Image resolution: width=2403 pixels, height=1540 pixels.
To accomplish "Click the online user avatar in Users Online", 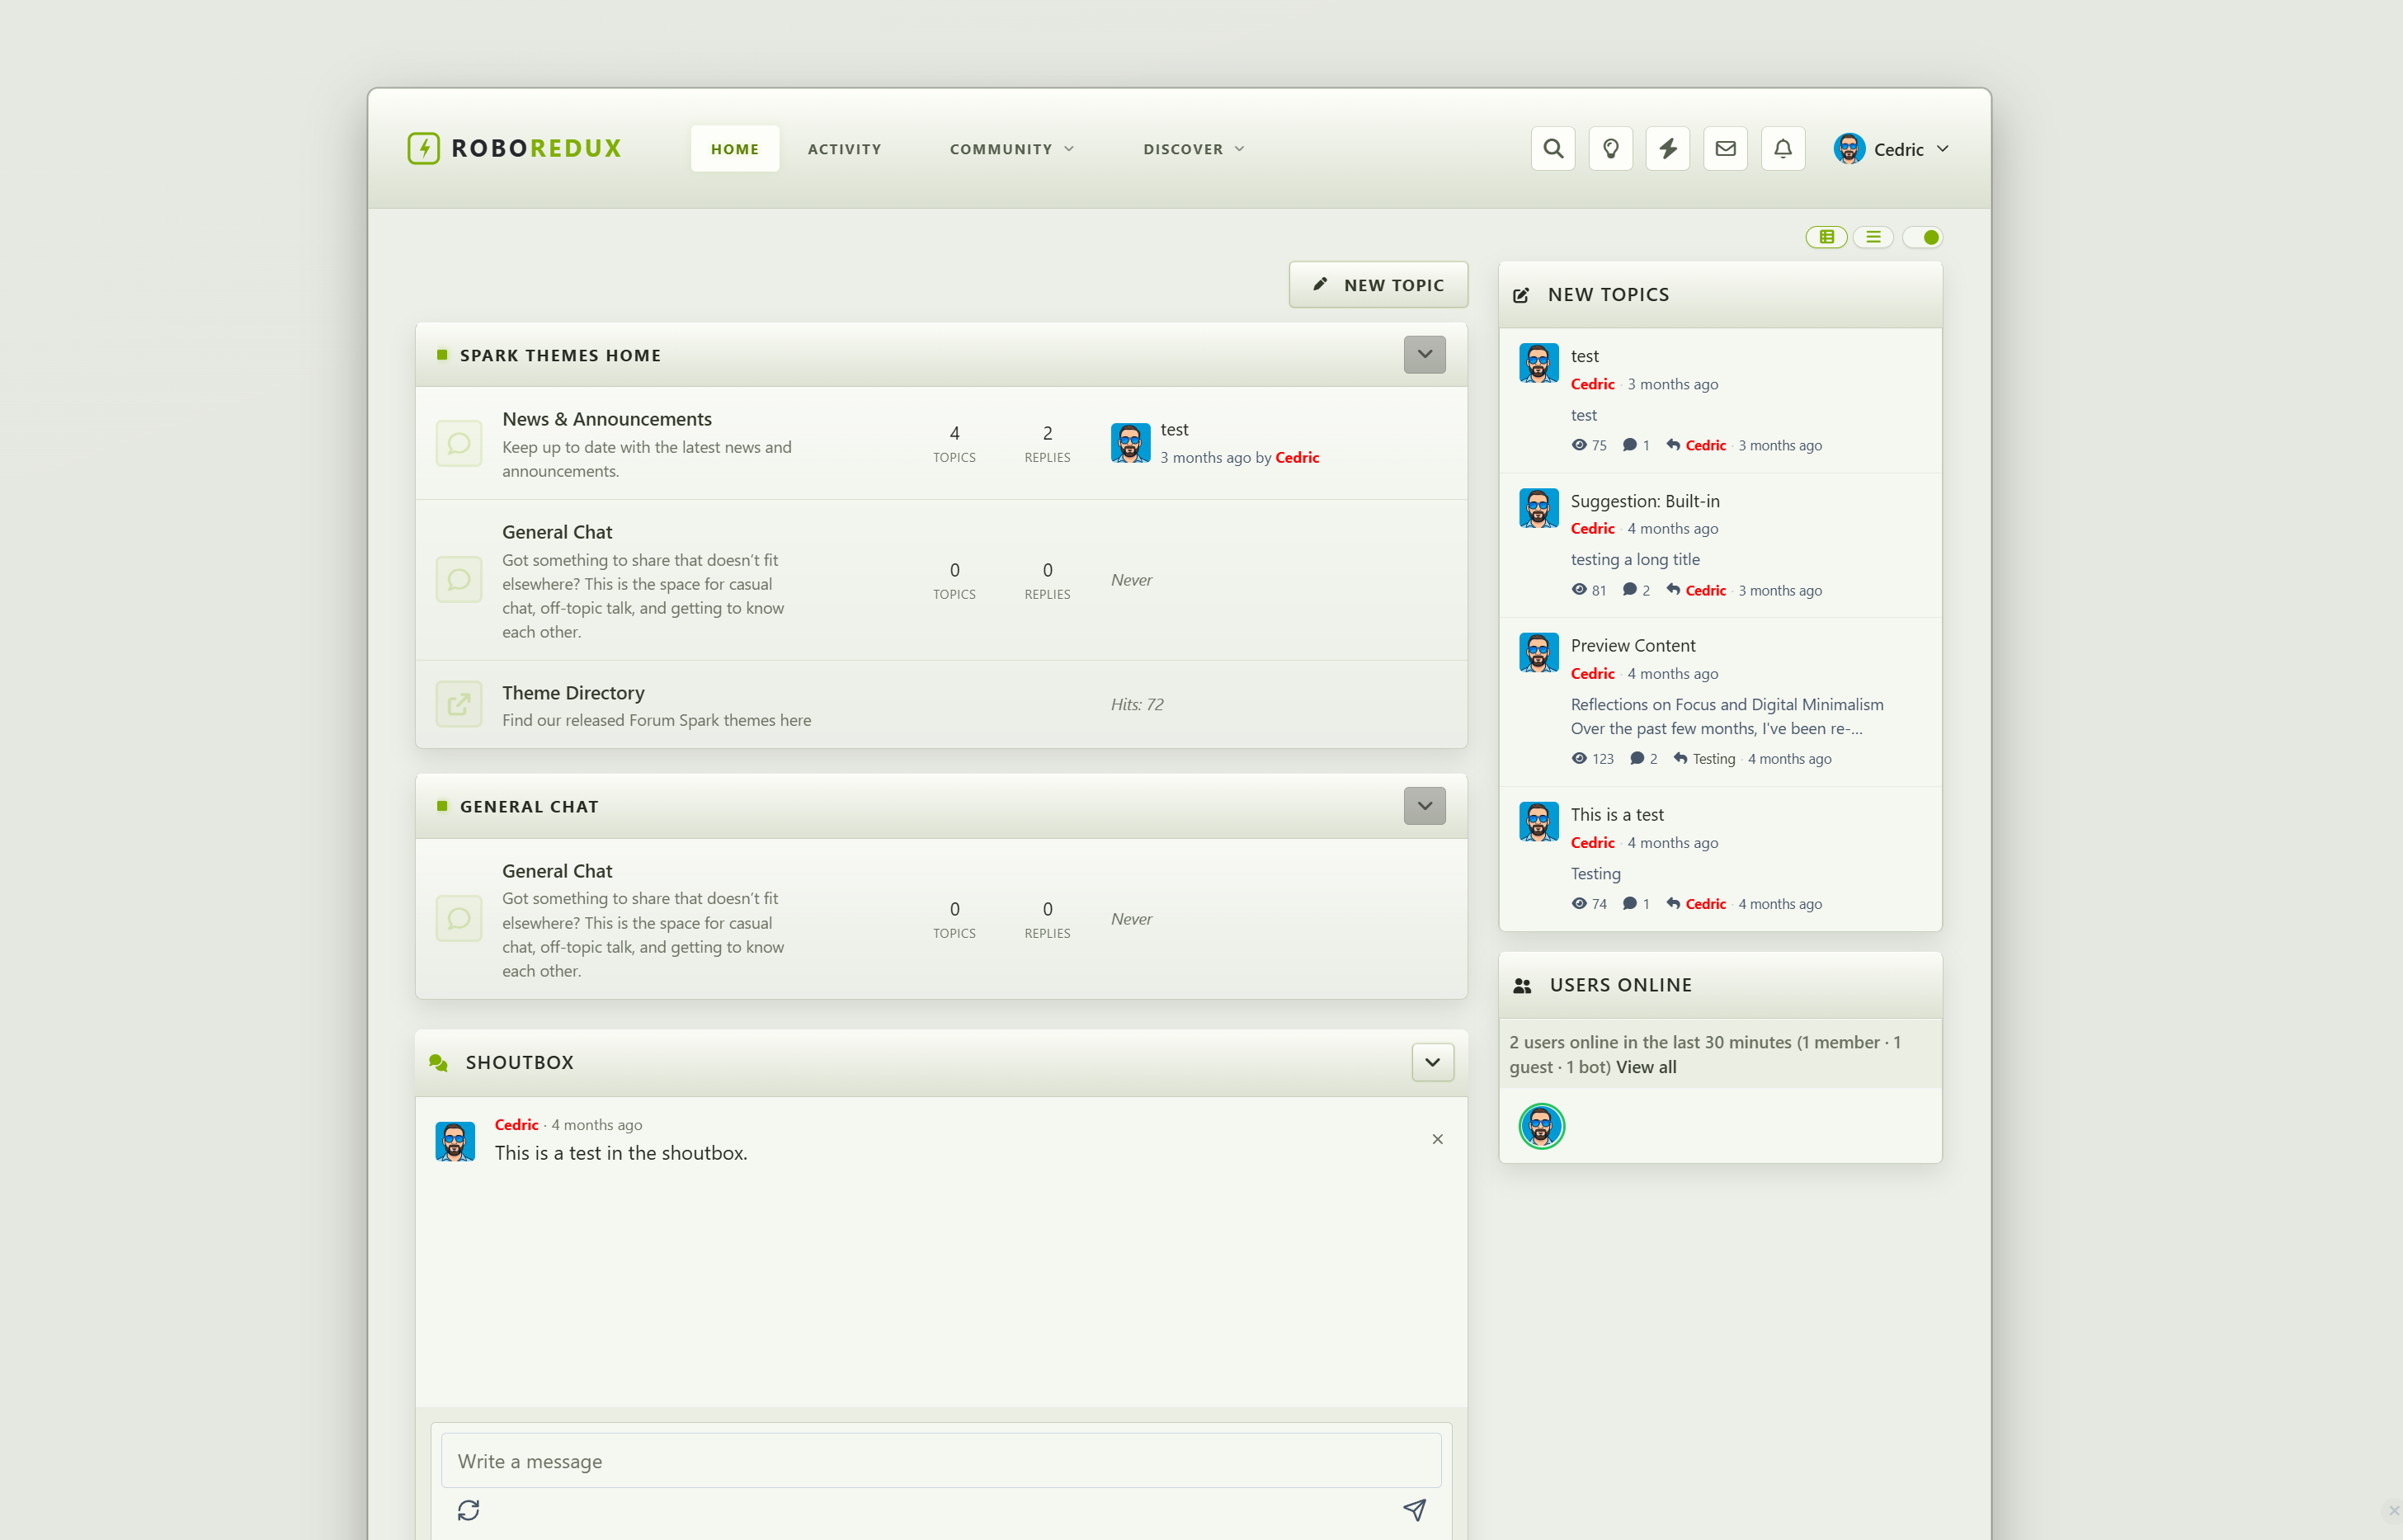I will 1541,1126.
